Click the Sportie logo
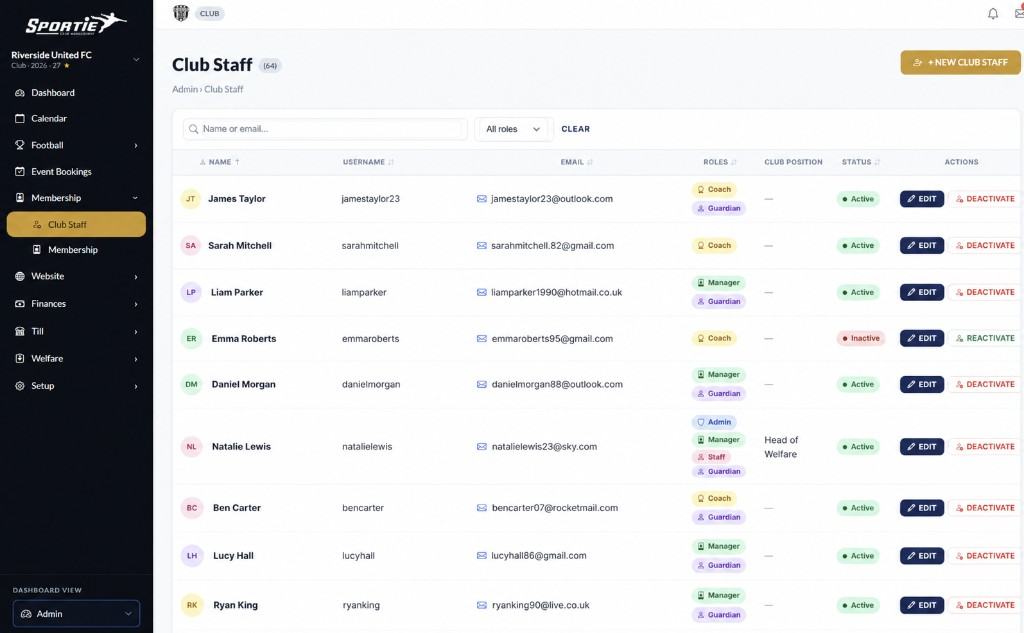The height and width of the screenshot is (633, 1024). click(x=76, y=24)
